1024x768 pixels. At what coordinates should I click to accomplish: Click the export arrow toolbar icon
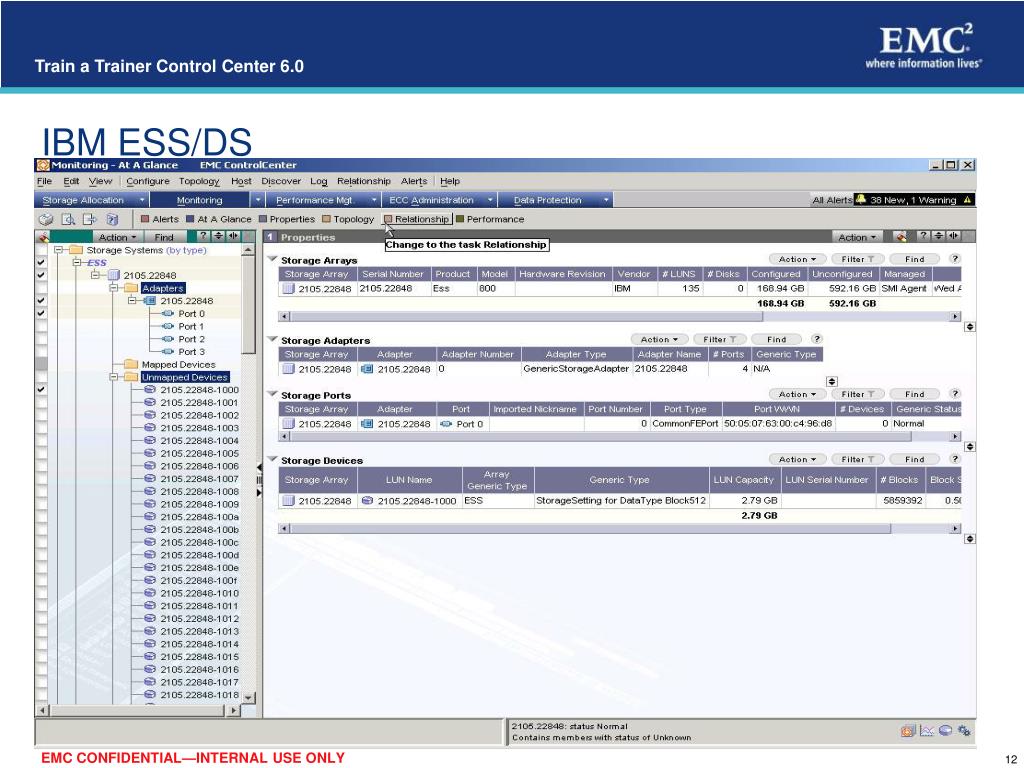click(x=89, y=219)
